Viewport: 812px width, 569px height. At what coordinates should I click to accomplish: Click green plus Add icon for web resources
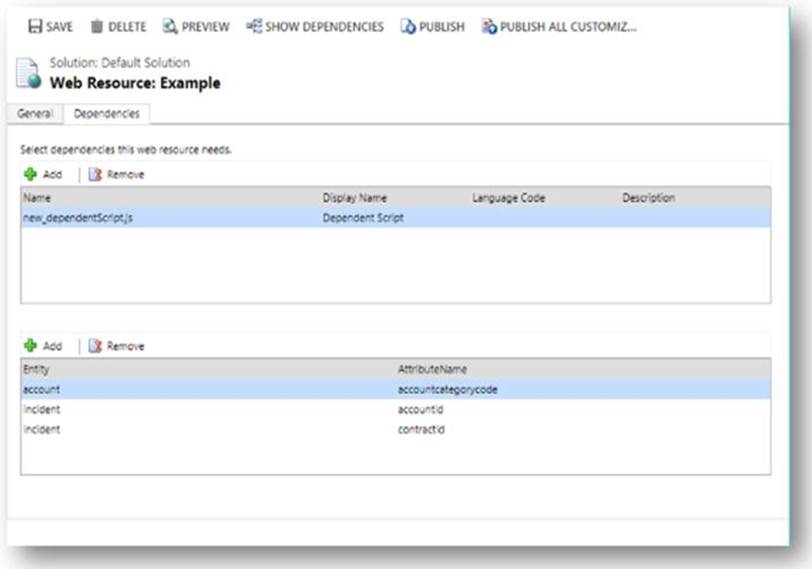click(30, 174)
